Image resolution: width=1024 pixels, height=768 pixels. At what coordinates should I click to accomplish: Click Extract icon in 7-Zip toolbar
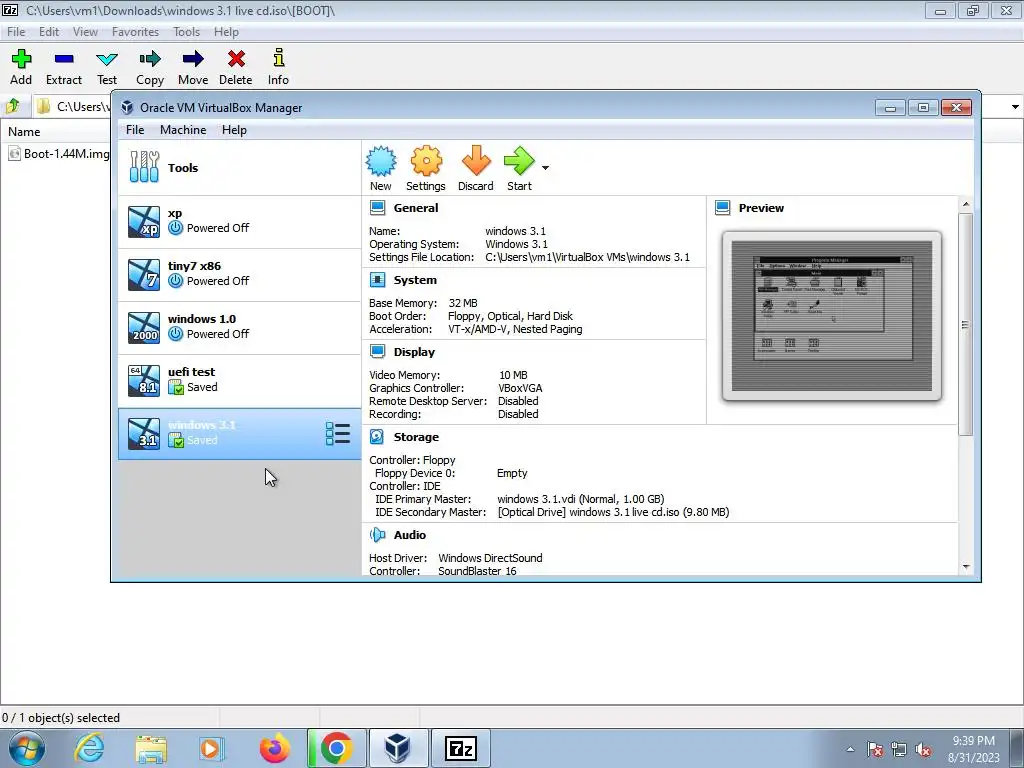point(64,67)
